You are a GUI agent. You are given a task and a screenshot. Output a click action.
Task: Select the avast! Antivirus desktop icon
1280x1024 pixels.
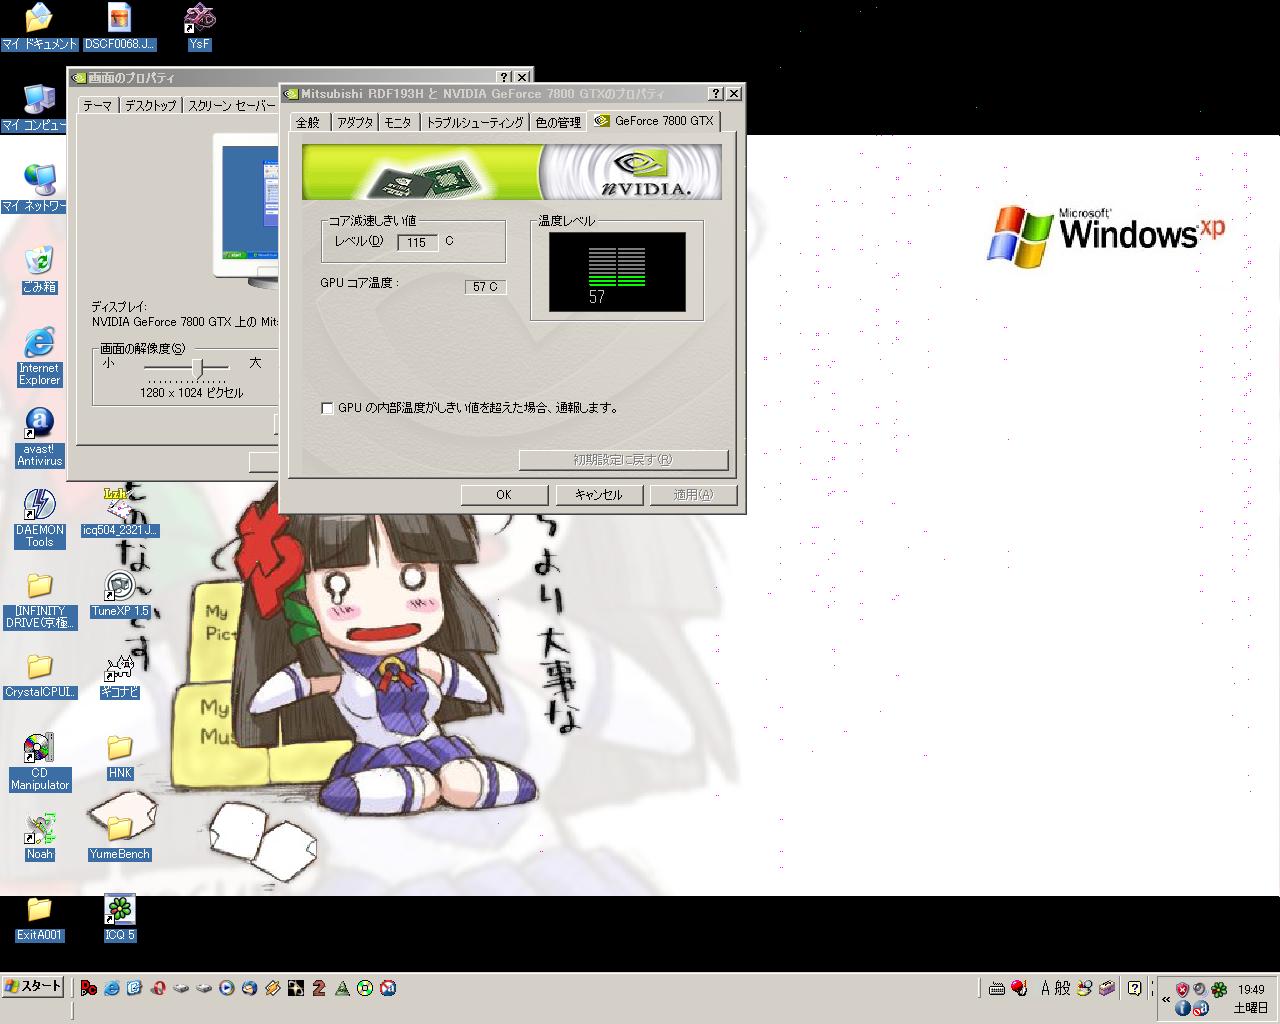(x=39, y=437)
